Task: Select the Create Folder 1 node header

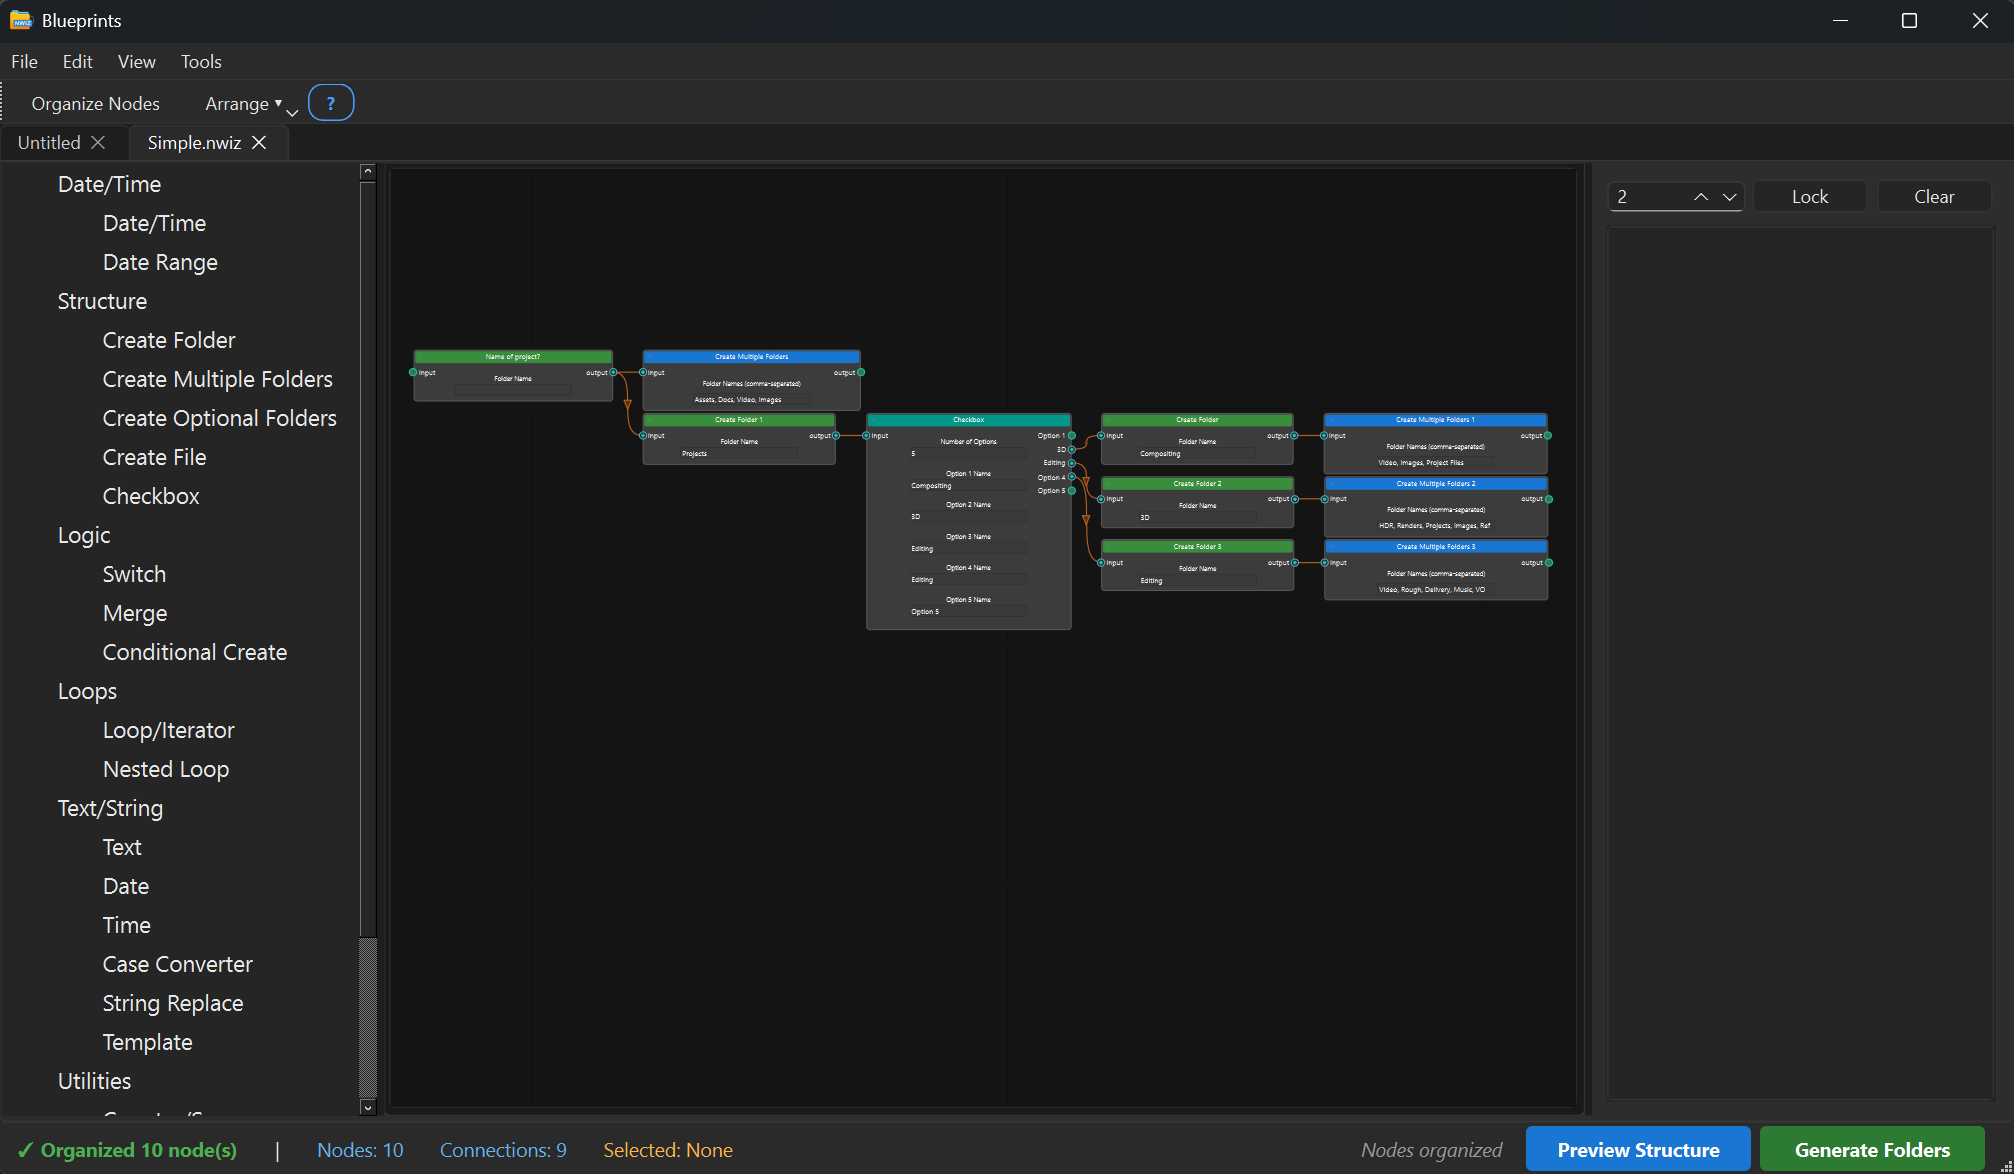Action: [739, 420]
